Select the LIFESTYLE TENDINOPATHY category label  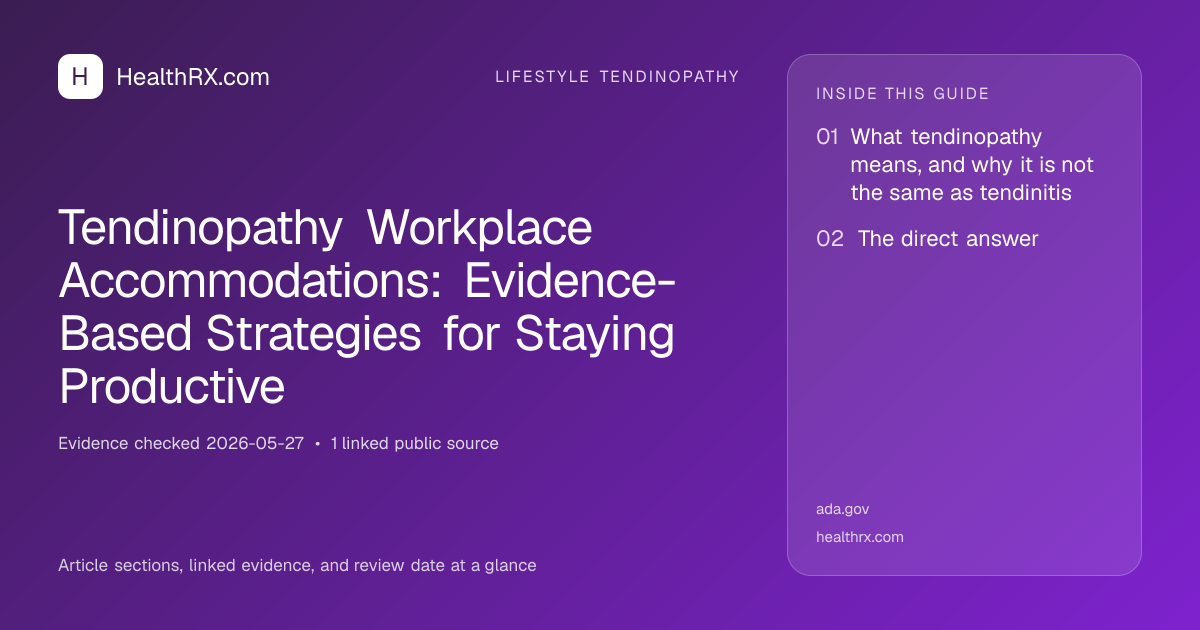tap(617, 77)
